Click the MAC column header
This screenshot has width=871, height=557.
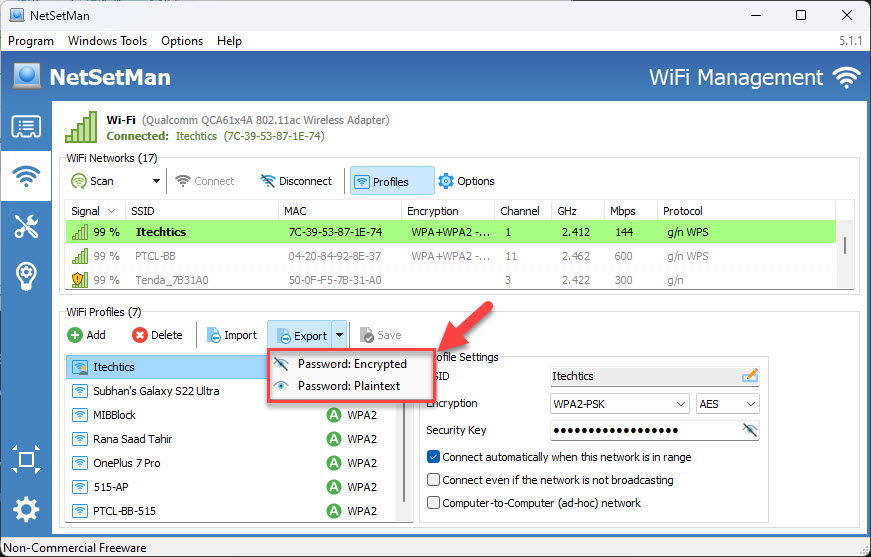340,211
